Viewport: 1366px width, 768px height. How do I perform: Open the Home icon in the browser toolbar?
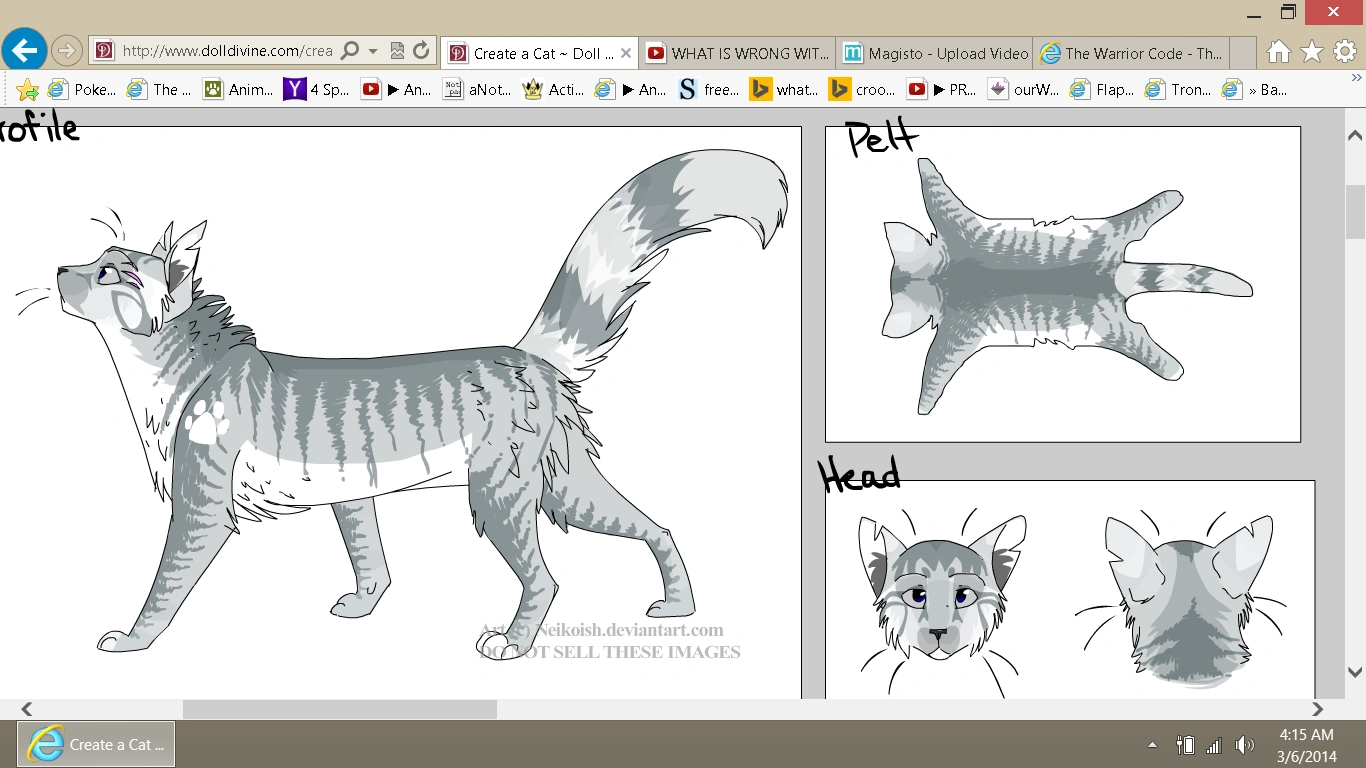[x=1278, y=52]
